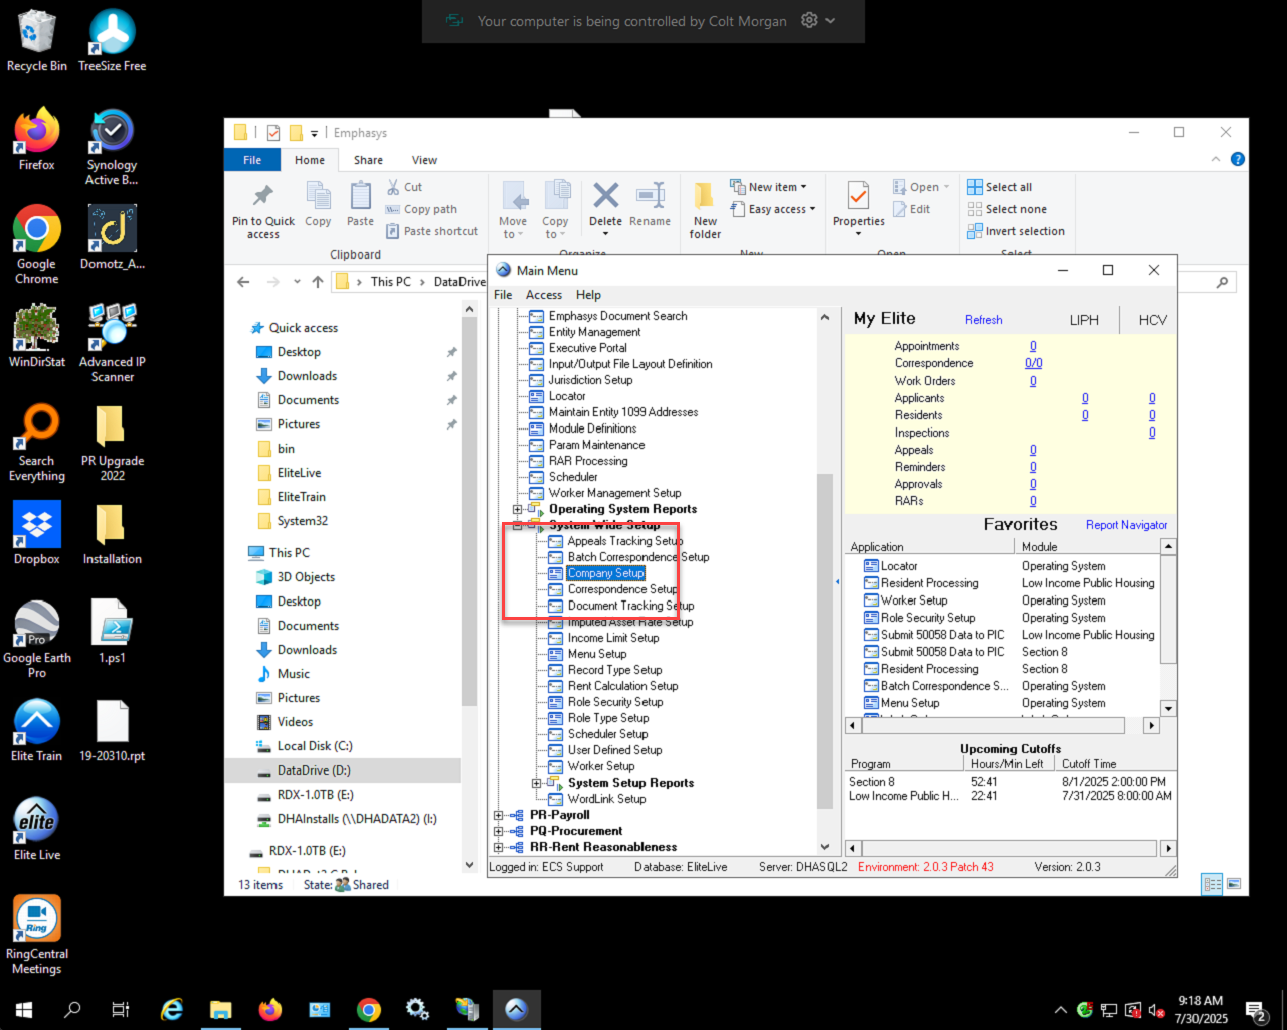Click the Refresh link in My Elite
This screenshot has height=1030, width=1287.
[x=983, y=320]
